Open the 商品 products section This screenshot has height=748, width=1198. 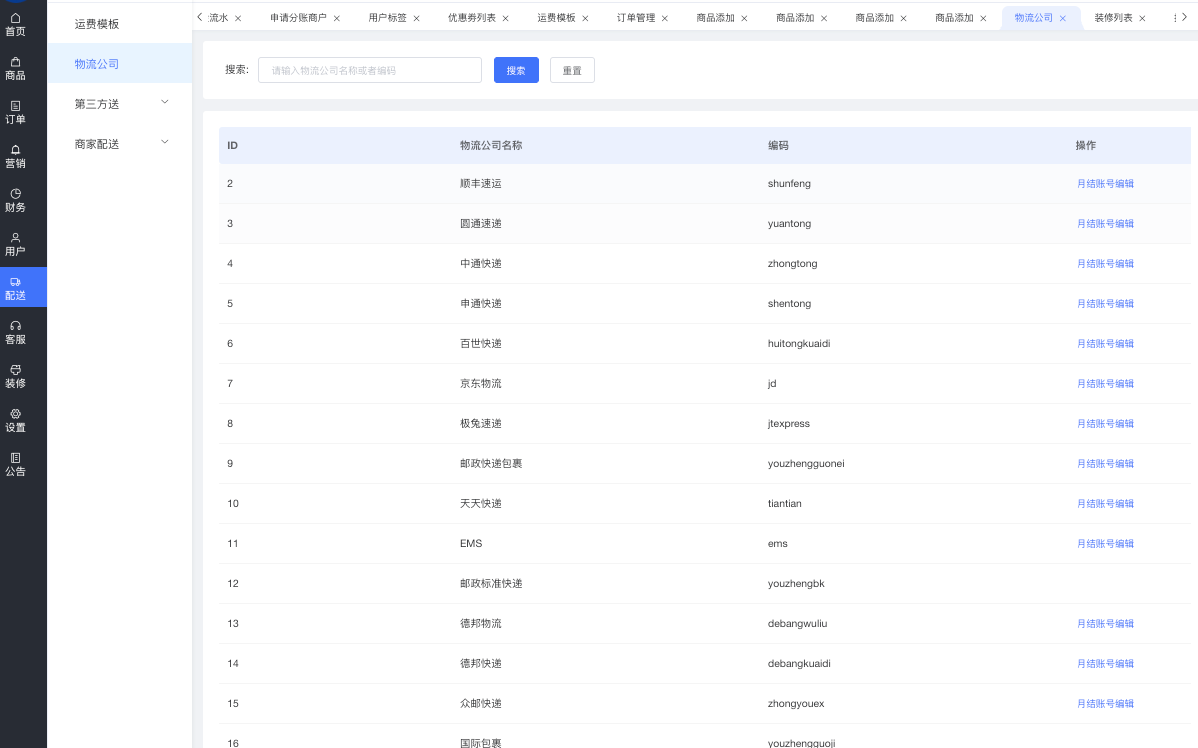[x=15, y=69]
